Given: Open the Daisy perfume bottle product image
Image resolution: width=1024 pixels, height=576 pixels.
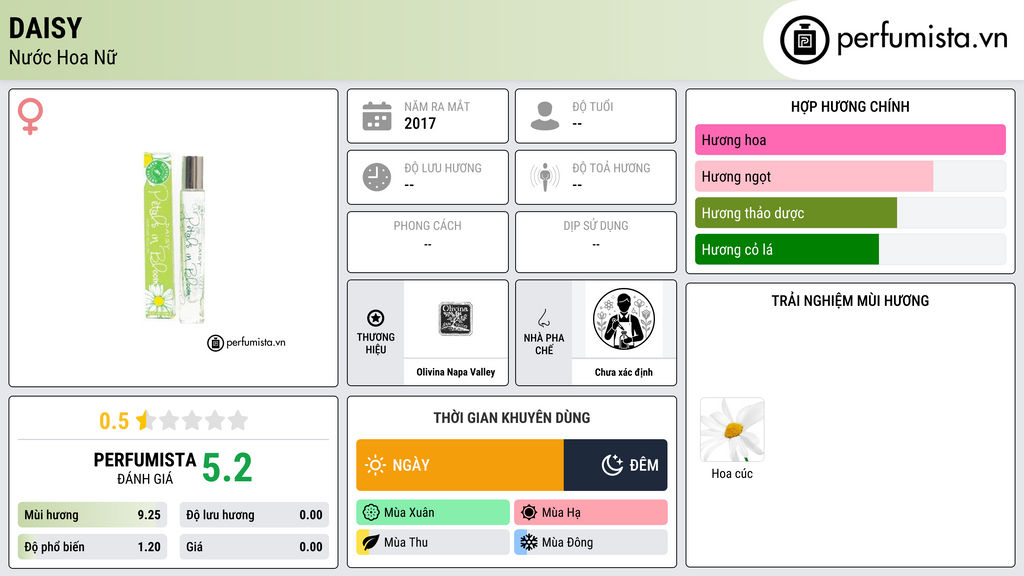Looking at the screenshot, I should [174, 238].
